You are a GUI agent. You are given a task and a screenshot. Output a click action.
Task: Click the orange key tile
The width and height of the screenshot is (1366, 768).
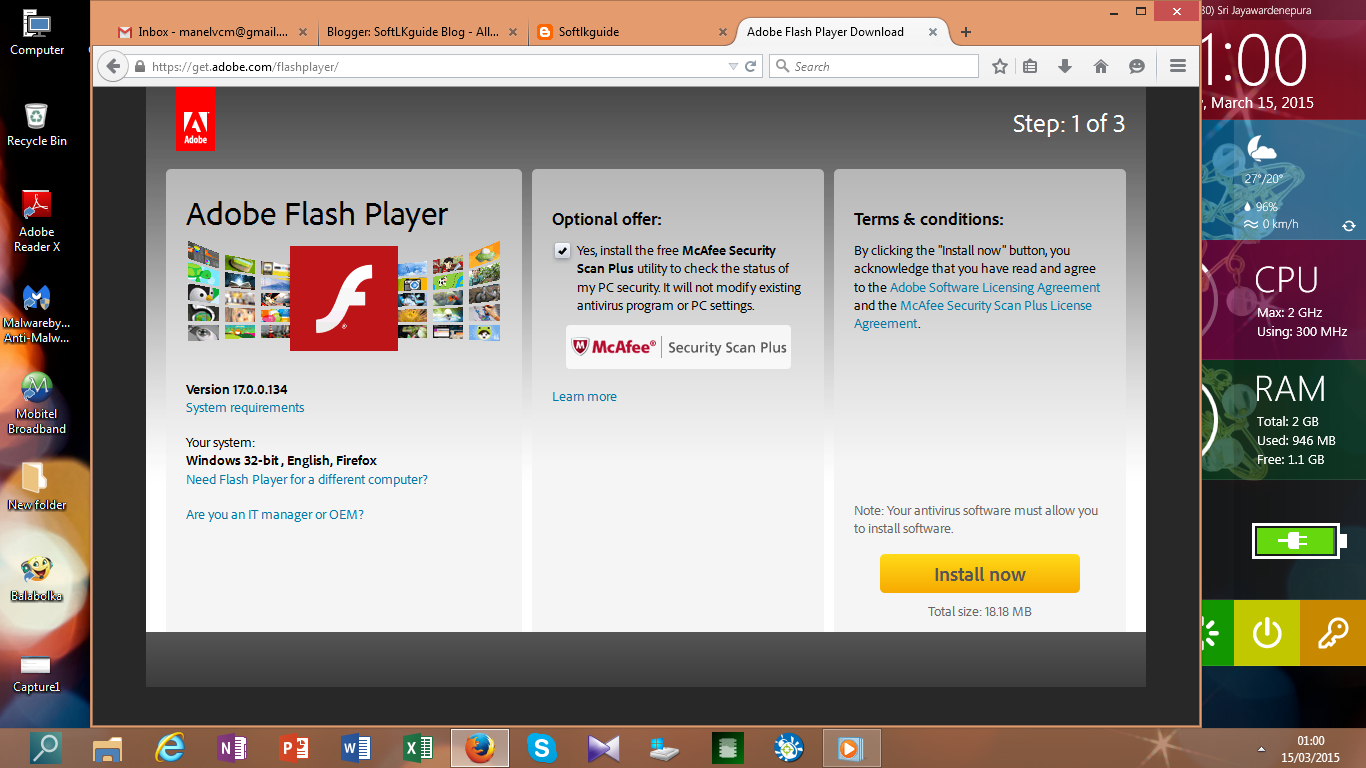[x=1333, y=633]
